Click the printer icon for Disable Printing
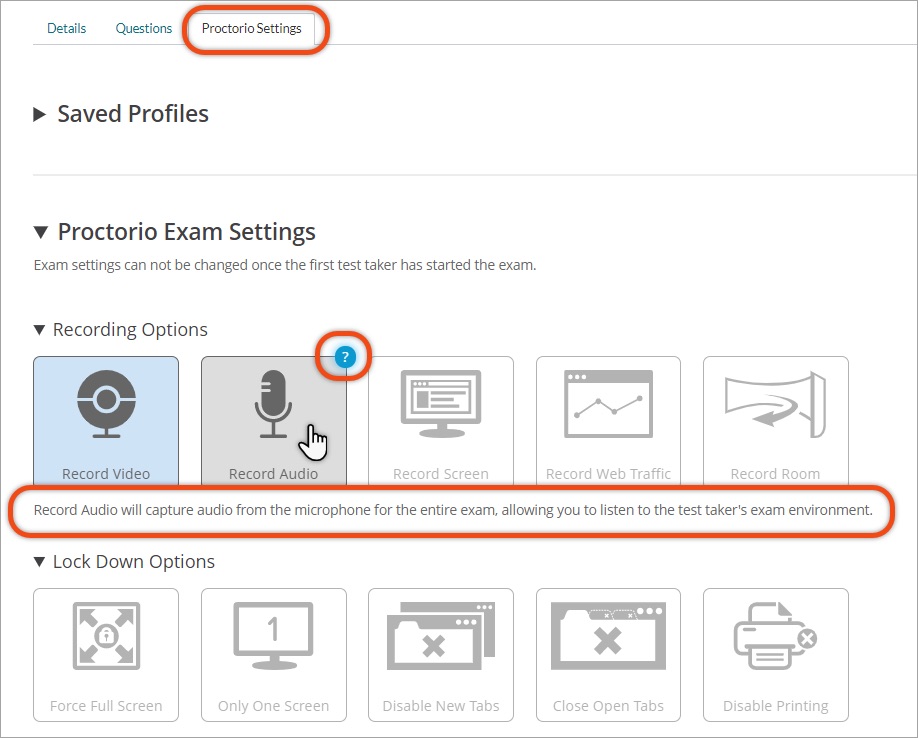This screenshot has width=918, height=738. click(x=775, y=636)
